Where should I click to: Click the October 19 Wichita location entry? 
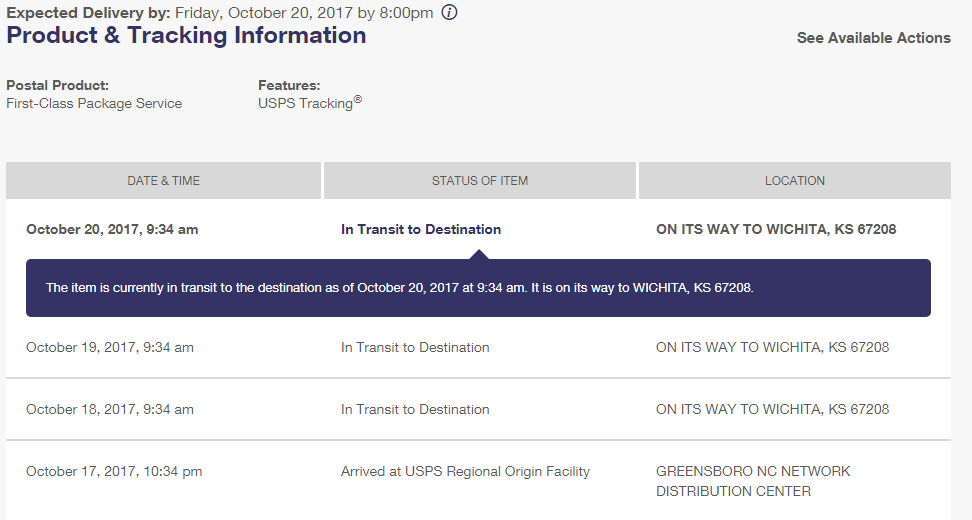point(772,347)
